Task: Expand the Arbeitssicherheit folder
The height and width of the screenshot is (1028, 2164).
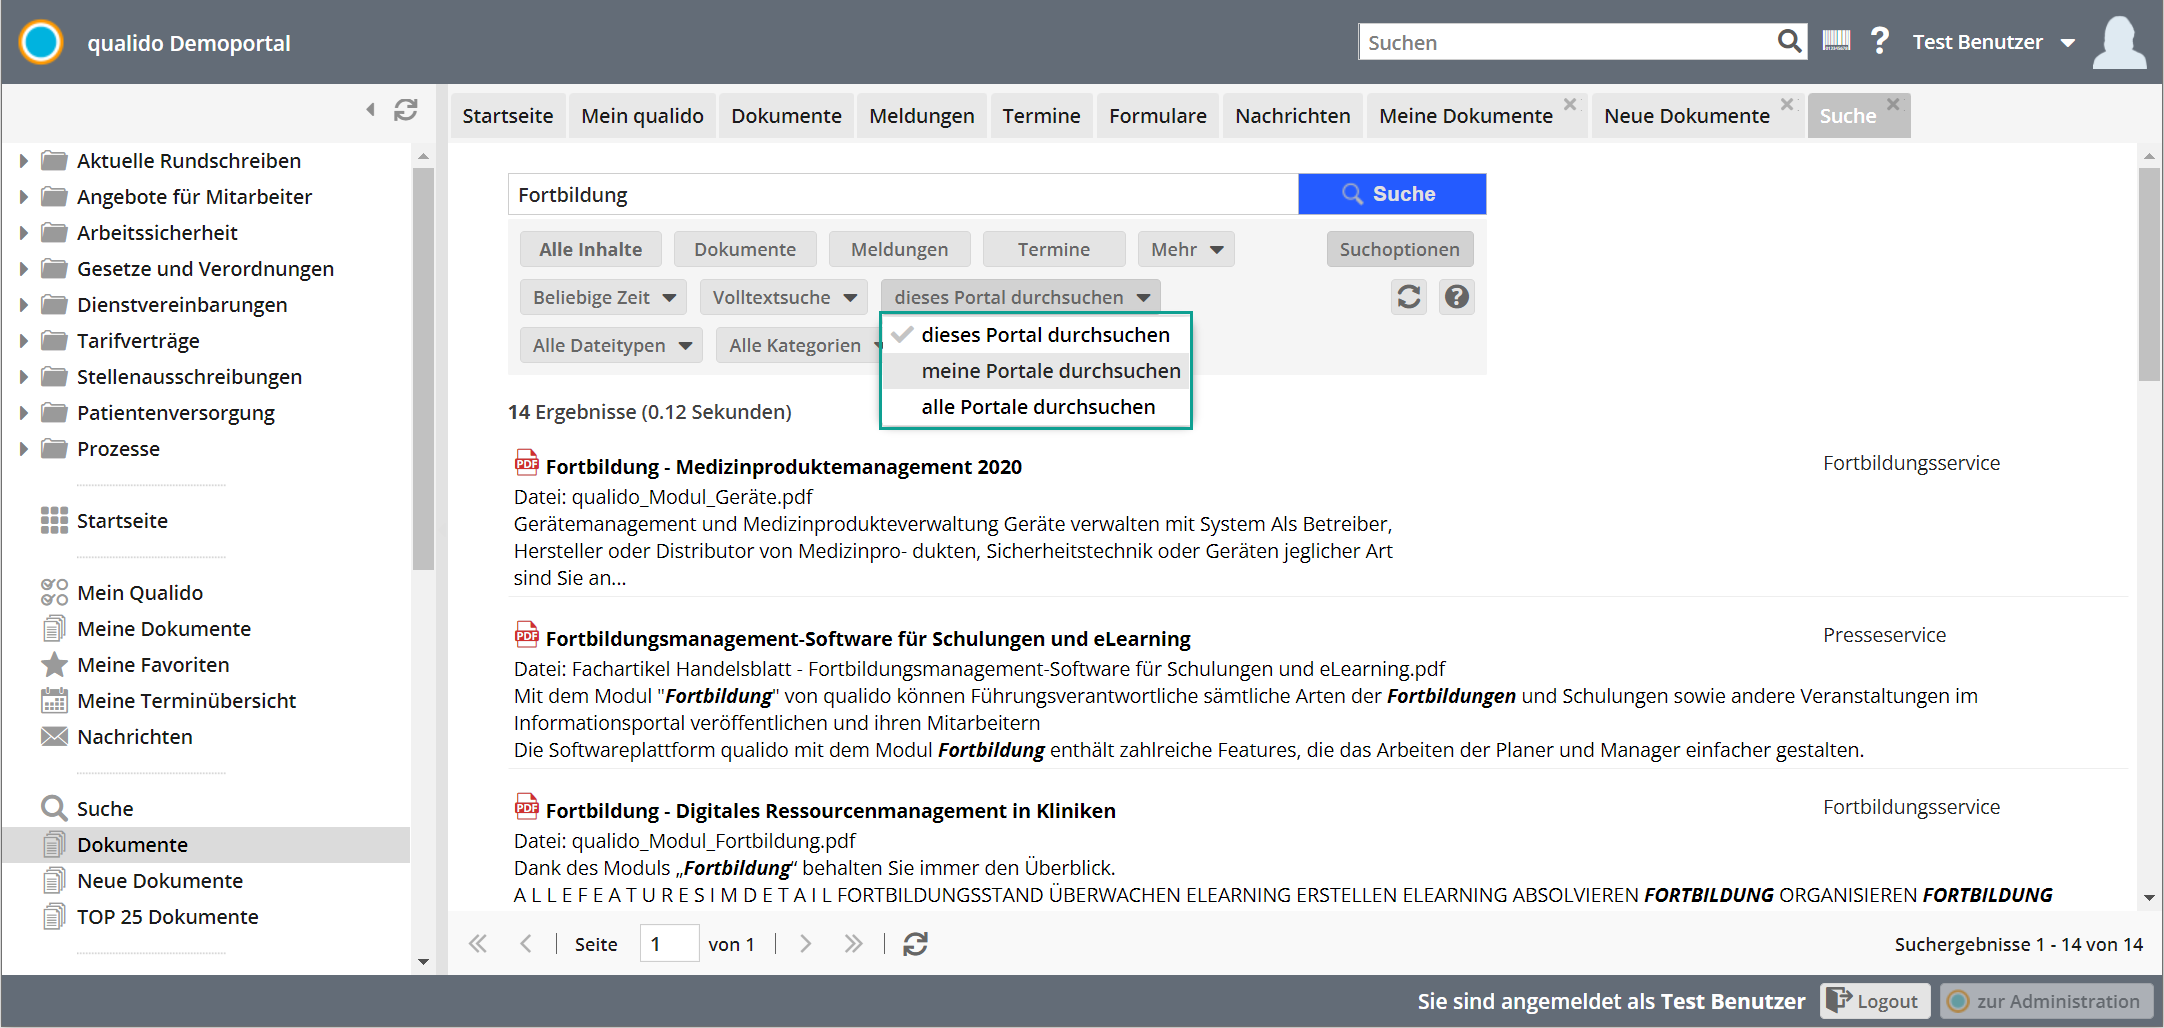Action: tap(24, 233)
